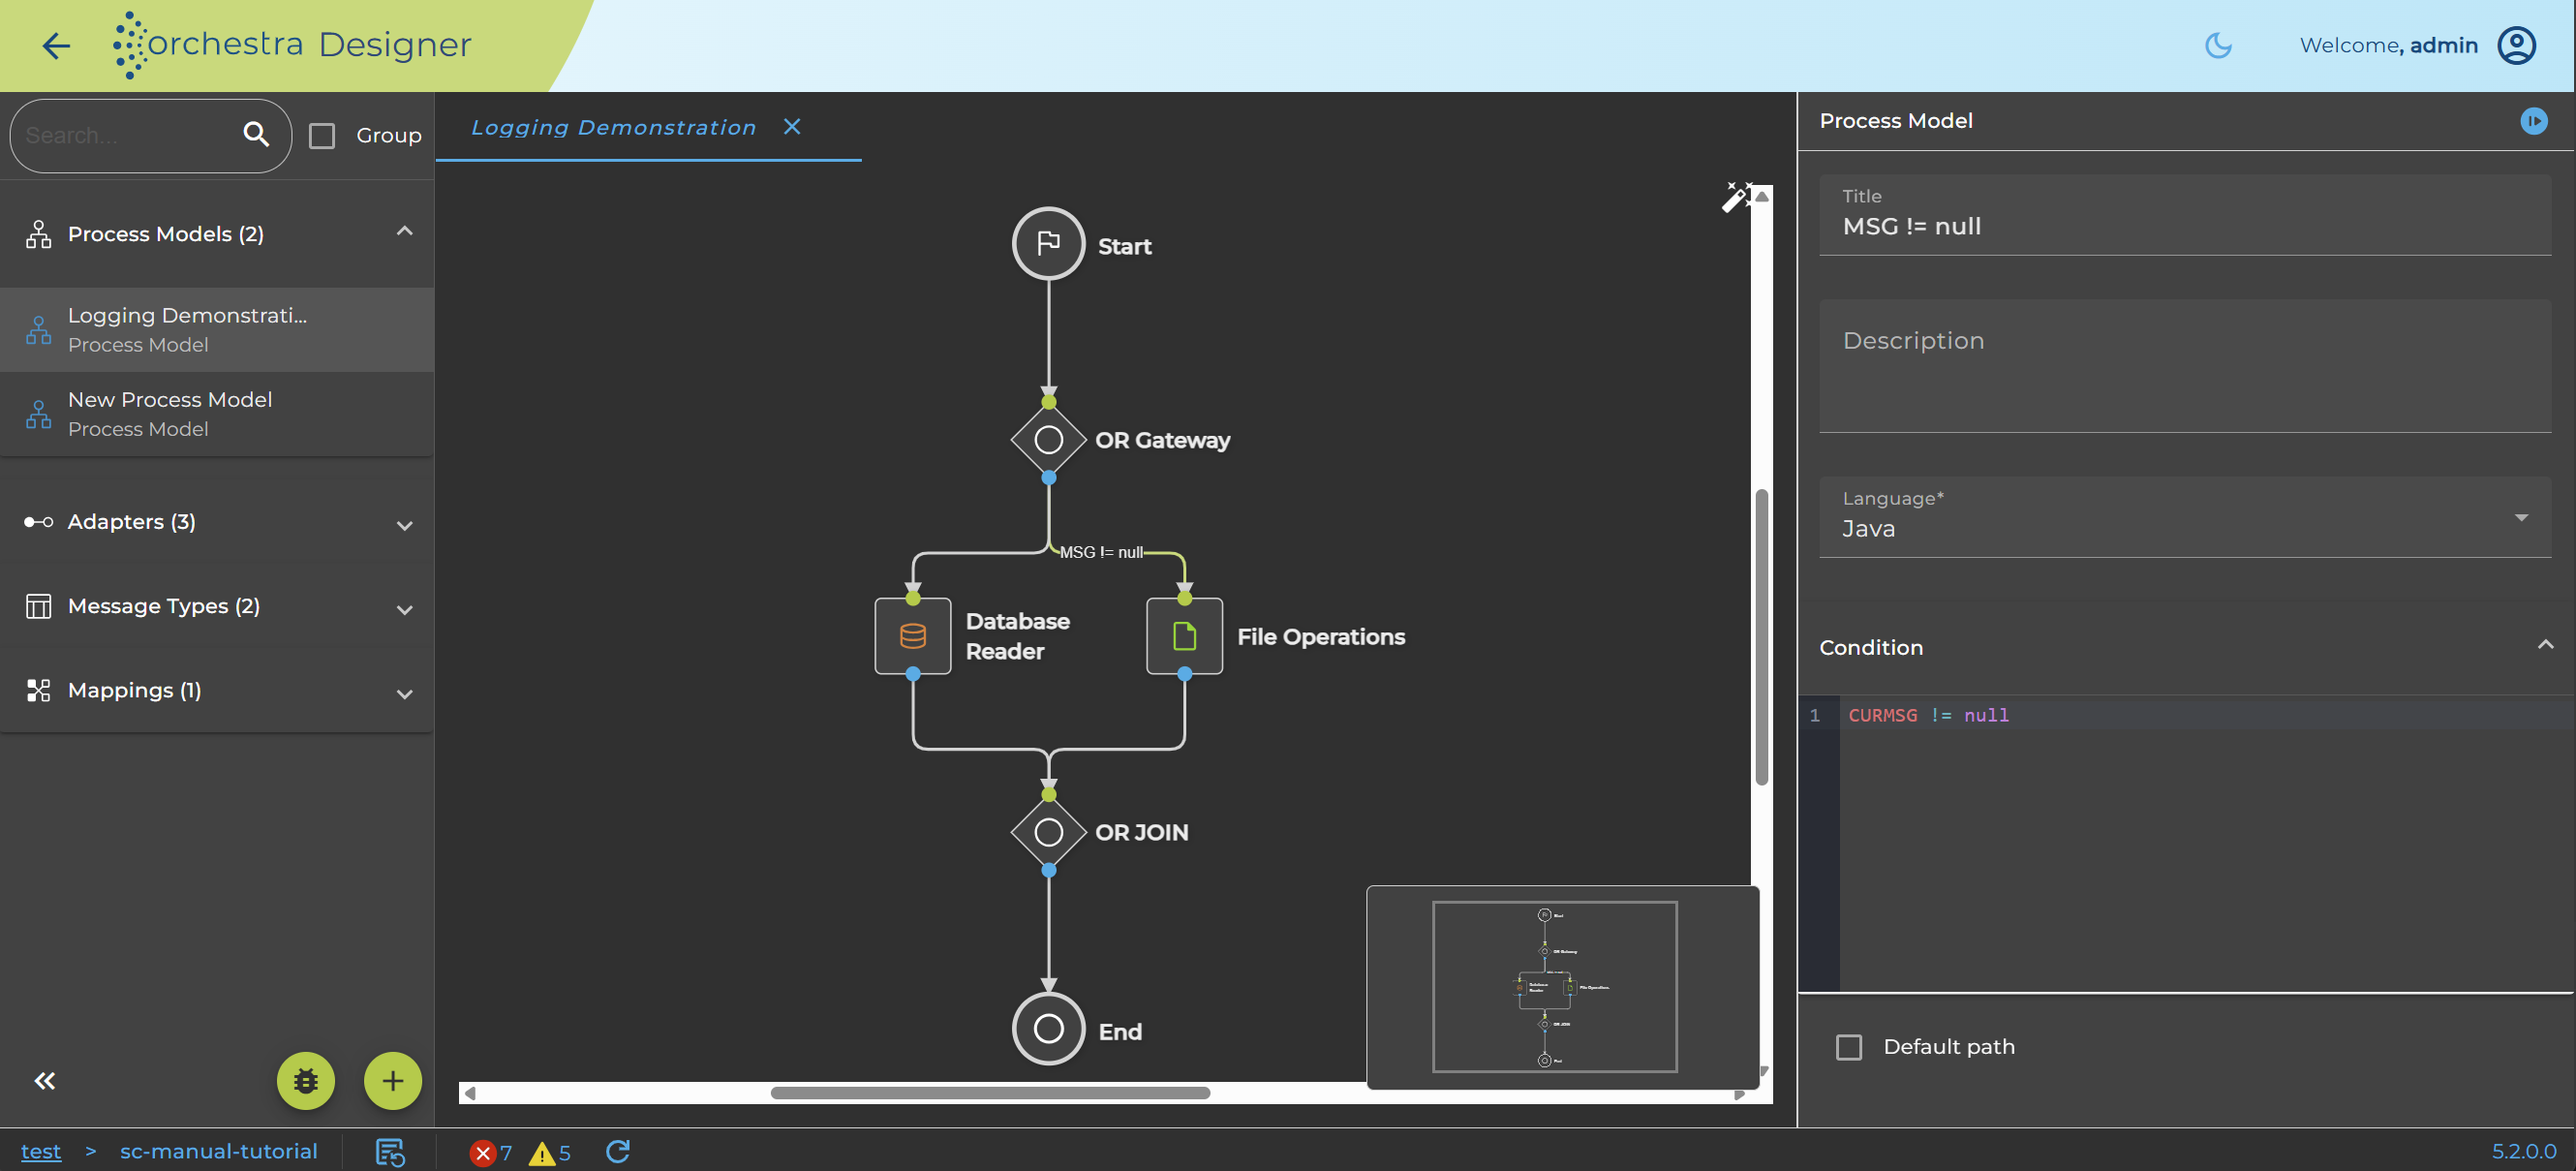Click the back arrow icon in the header
2576x1171 pixels.
(x=56, y=45)
